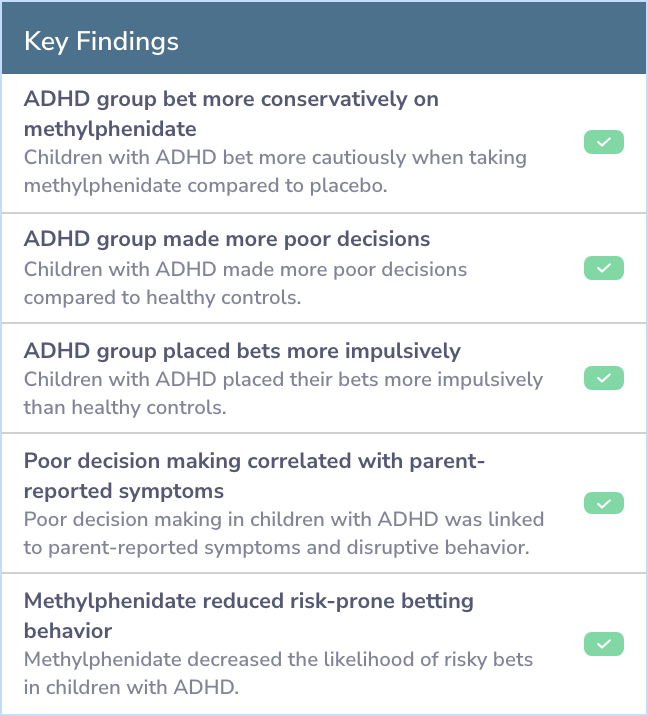Select description about decreased likelihood of risky bets

tap(279, 673)
